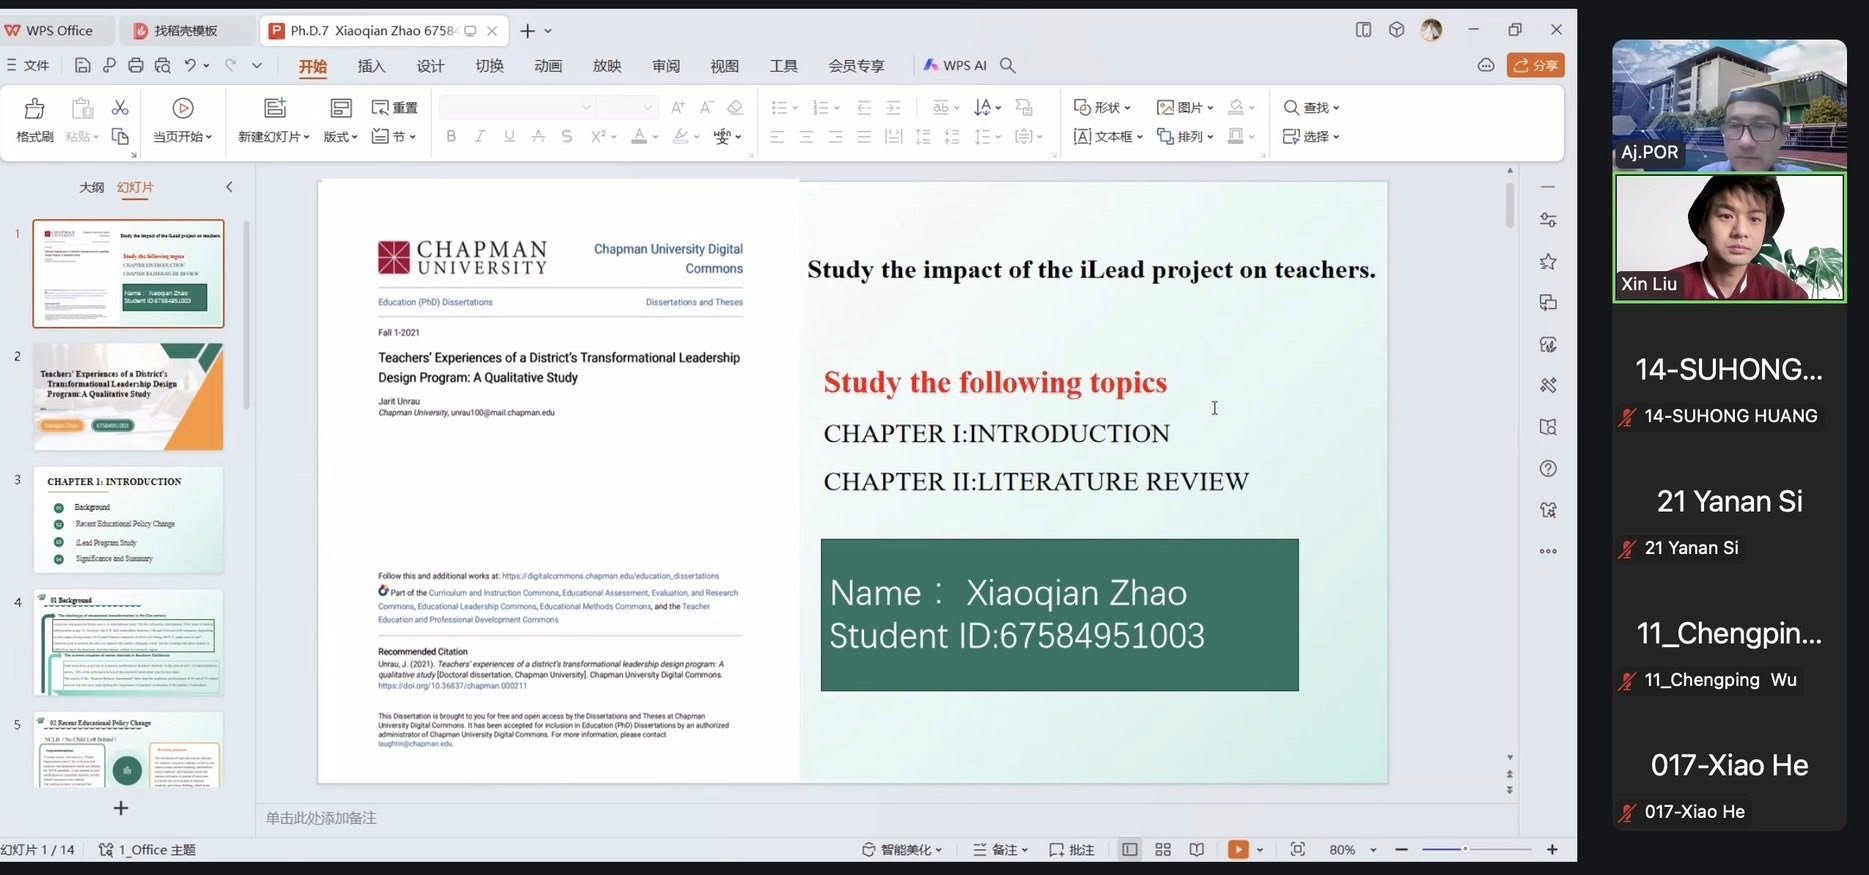Click the bulleted list icon
The image size is (1869, 875).
pyautogui.click(x=779, y=107)
